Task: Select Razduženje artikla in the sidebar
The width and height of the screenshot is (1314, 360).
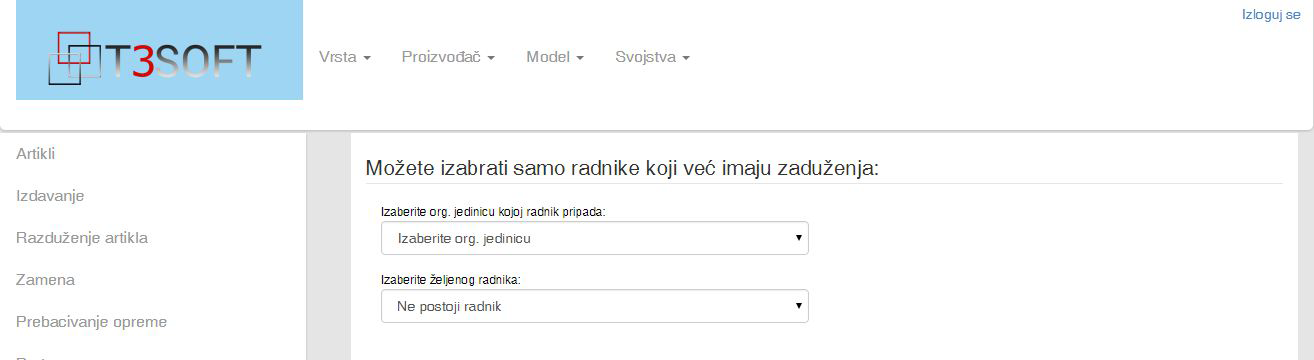Action: 82,238
